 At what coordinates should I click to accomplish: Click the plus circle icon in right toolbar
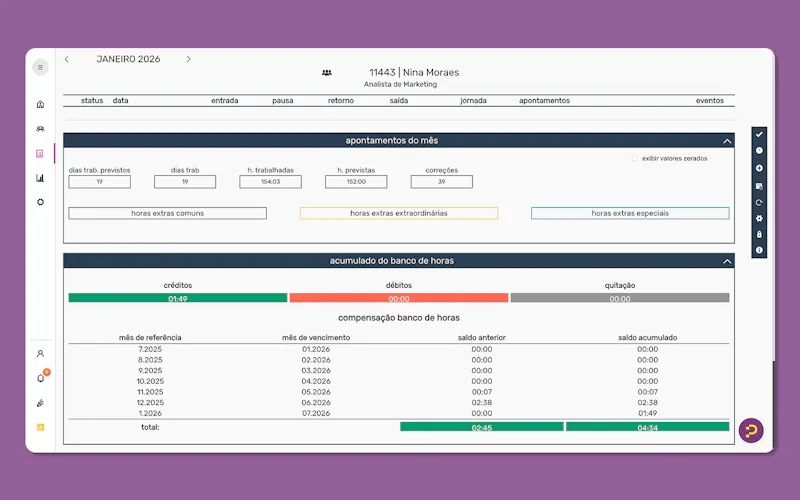[x=759, y=168]
